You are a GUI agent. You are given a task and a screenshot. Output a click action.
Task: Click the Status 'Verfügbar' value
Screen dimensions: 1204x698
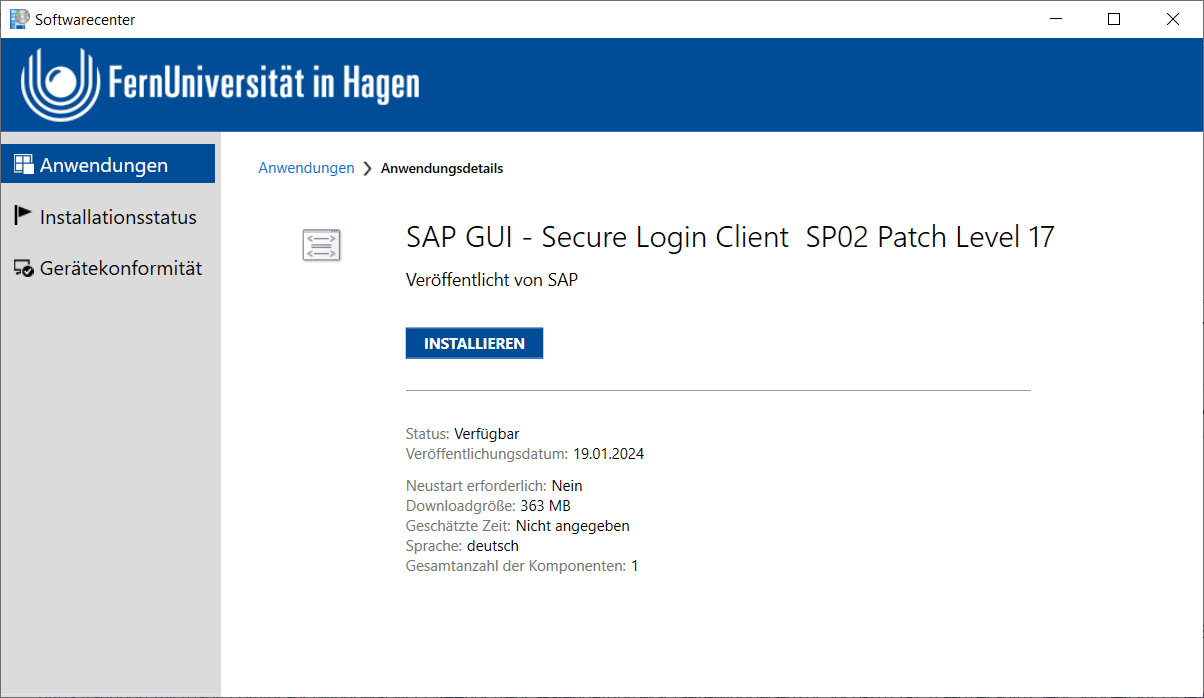click(x=486, y=434)
